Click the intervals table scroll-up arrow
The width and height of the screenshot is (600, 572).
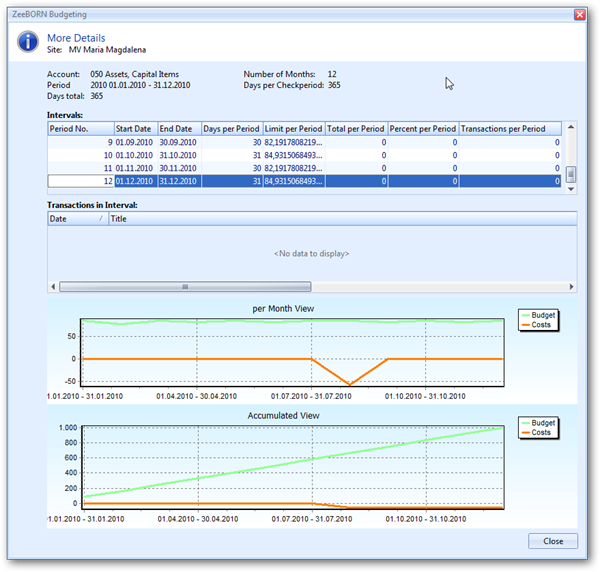pyautogui.click(x=571, y=129)
